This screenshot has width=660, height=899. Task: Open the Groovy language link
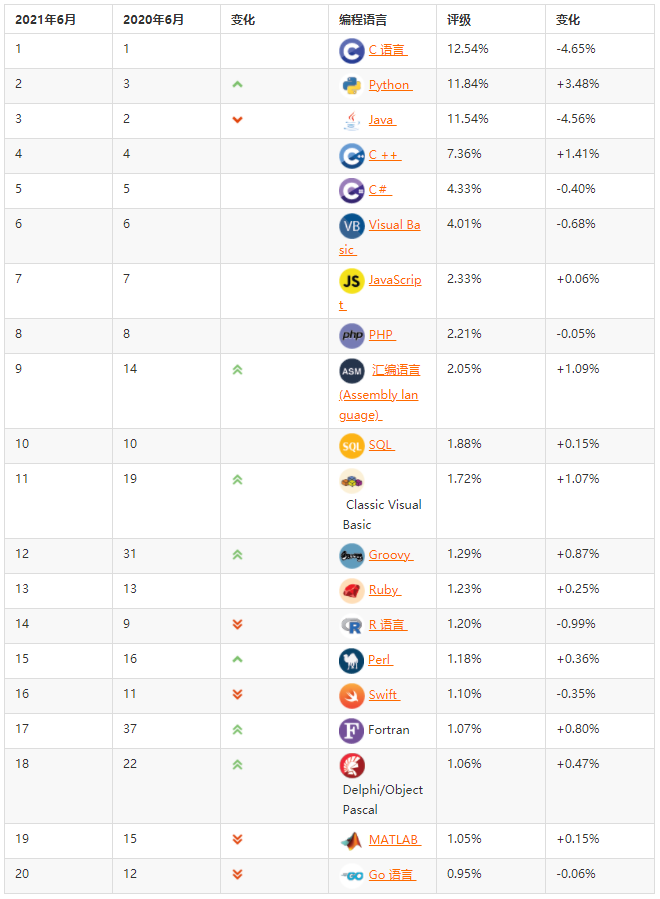pos(390,555)
